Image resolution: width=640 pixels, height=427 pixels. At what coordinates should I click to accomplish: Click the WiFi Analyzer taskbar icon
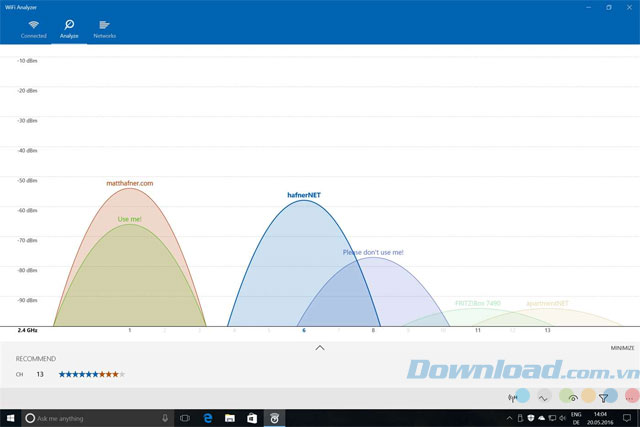click(274, 418)
